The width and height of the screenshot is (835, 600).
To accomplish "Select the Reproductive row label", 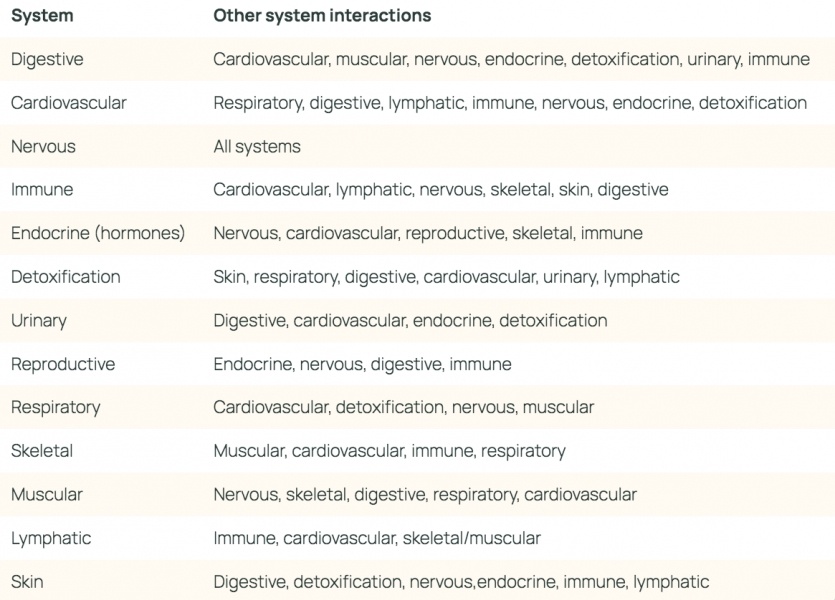I will [x=63, y=364].
